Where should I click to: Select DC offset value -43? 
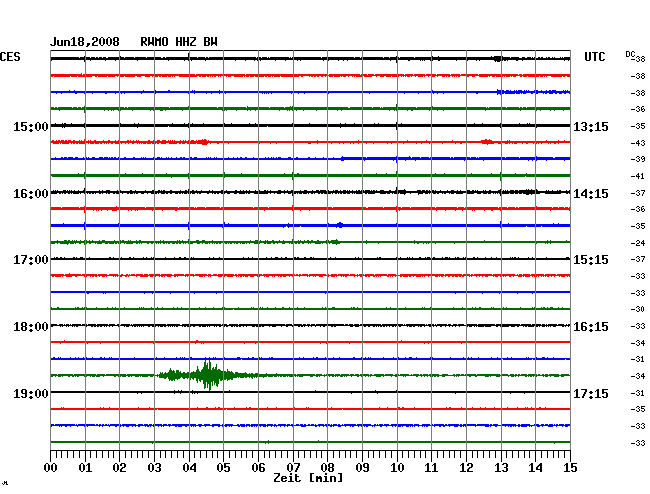point(638,143)
